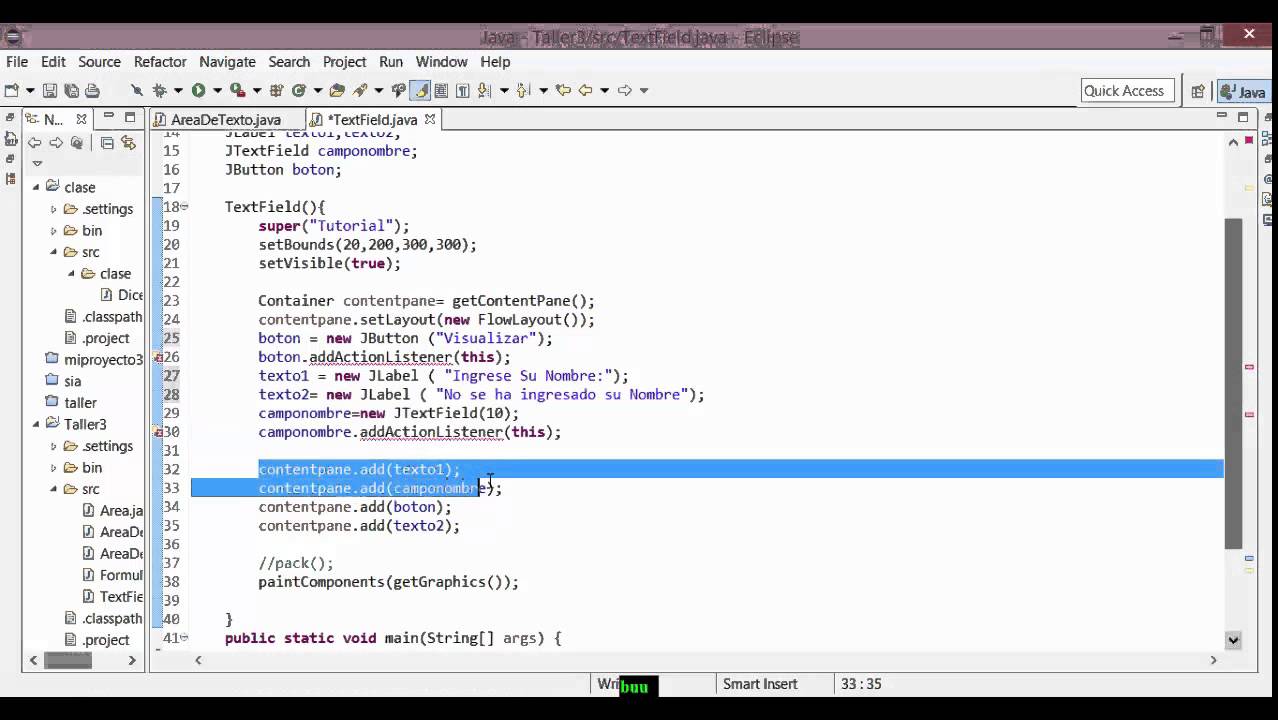Image resolution: width=1278 pixels, height=720 pixels.
Task: Collapse the top-level clase project
Action: pyautogui.click(x=36, y=187)
